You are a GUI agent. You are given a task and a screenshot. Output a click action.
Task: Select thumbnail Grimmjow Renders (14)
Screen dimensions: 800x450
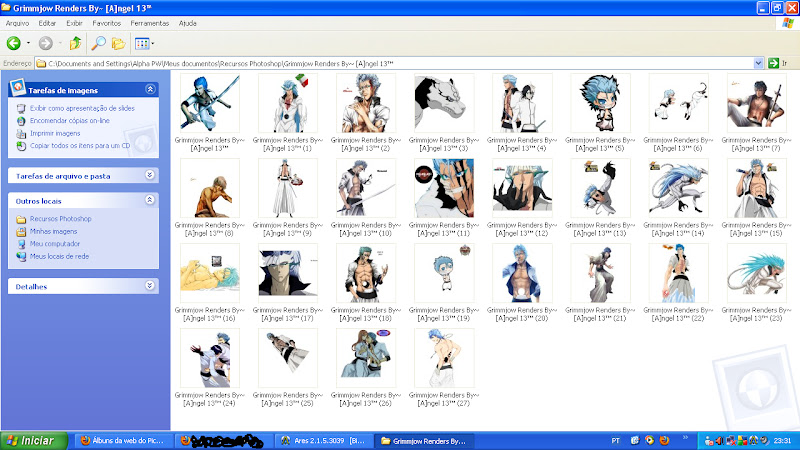tap(678, 188)
